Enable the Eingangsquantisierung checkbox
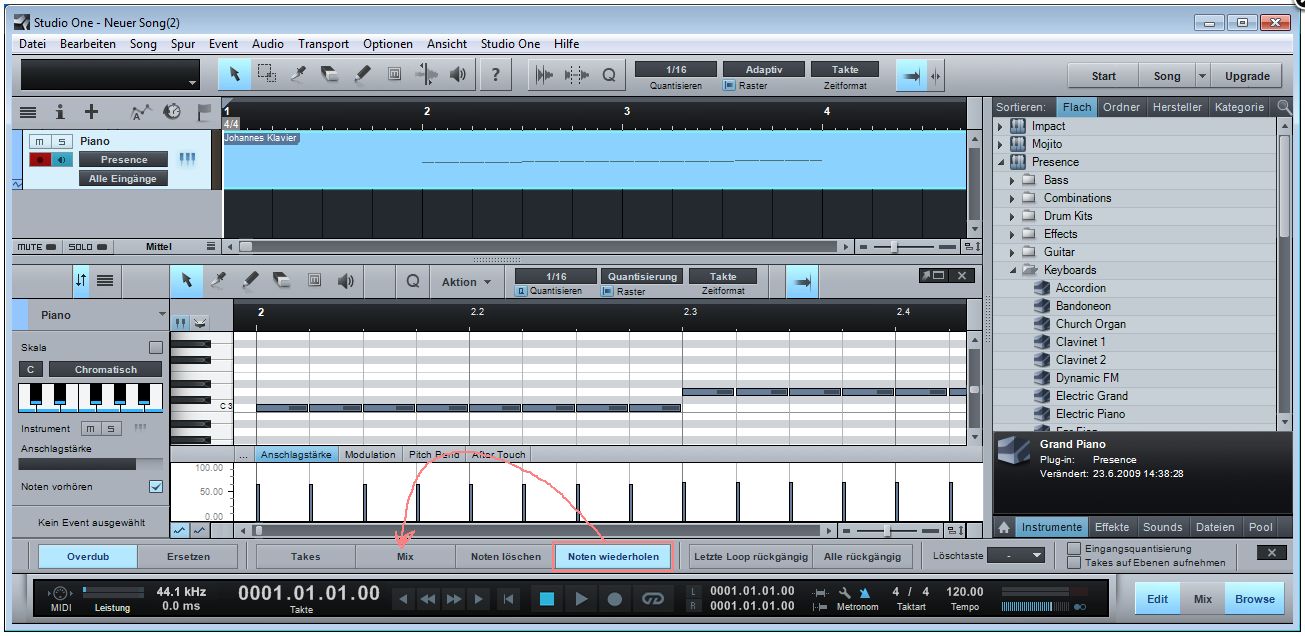The width and height of the screenshot is (1305, 636). [1073, 548]
